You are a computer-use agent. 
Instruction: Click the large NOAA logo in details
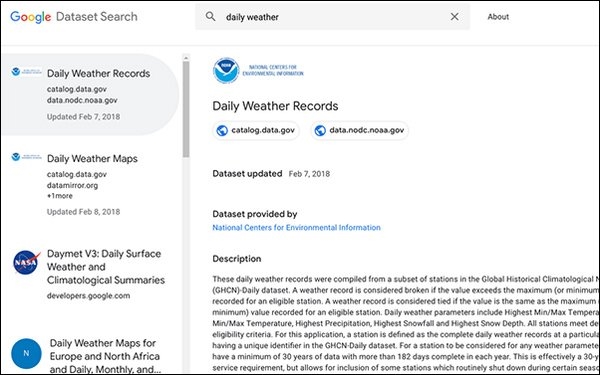point(258,70)
